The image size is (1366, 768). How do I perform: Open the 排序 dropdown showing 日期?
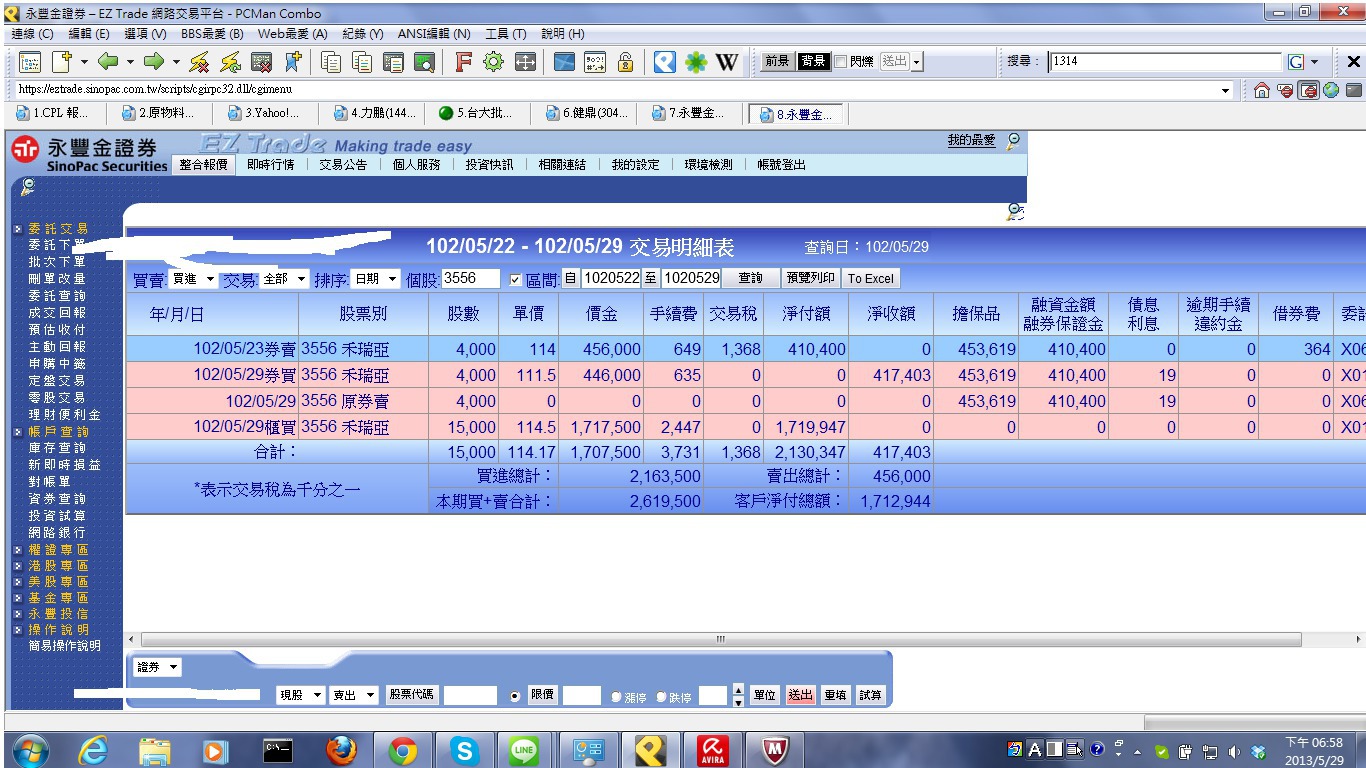[x=375, y=279]
